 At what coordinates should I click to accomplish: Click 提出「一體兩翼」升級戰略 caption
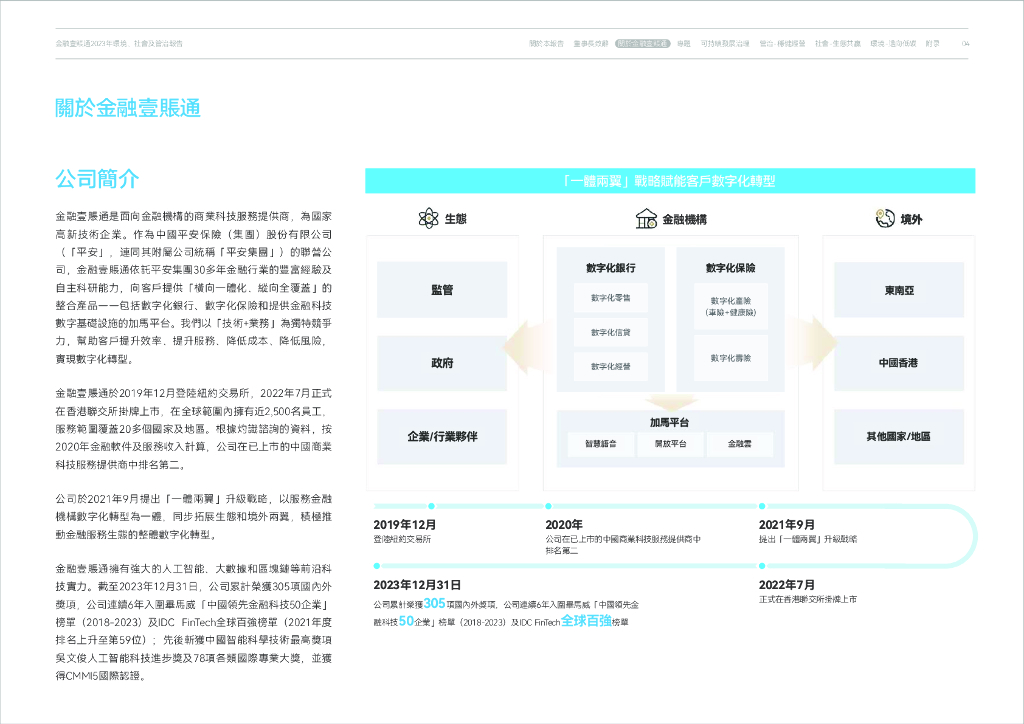[808, 539]
